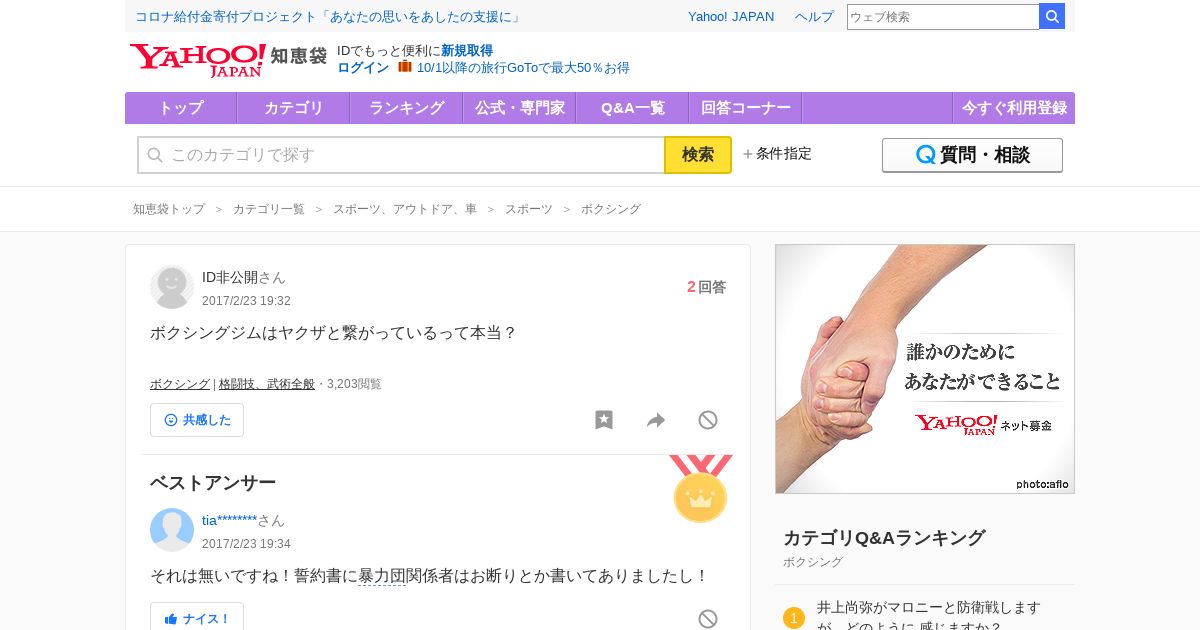Click the report icon under the question
The height and width of the screenshot is (630, 1200).
pos(708,420)
